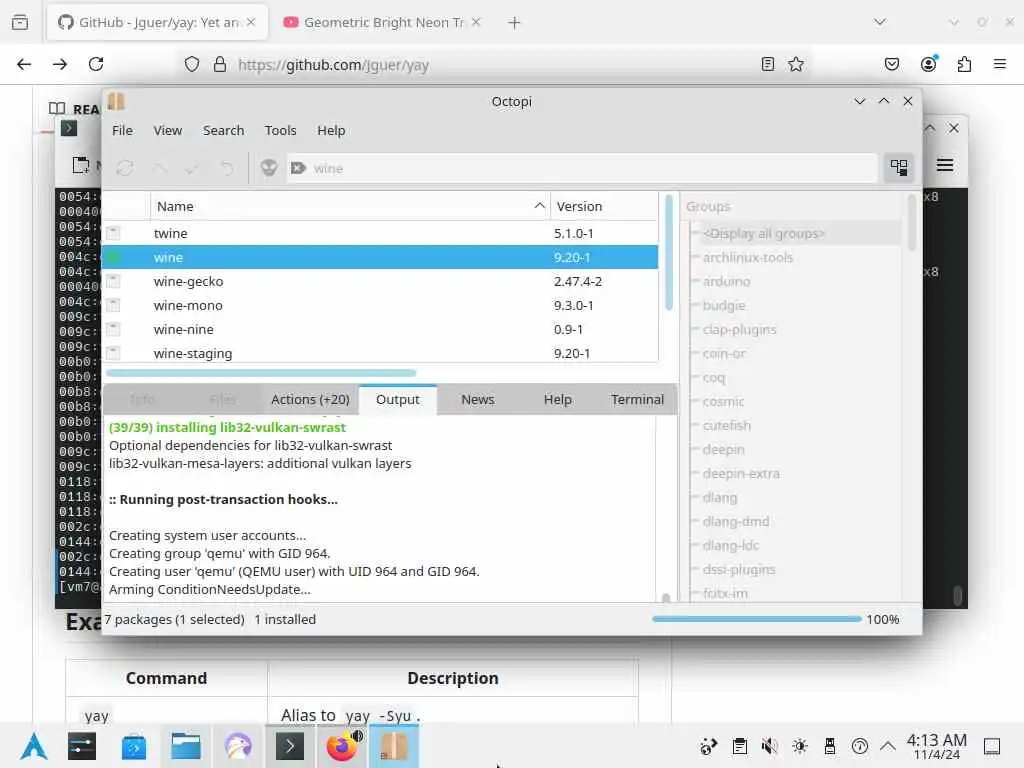Viewport: 1024px width, 768px height.
Task: Click the system upgrade arrow icon in Octopi toolbar
Action: [159, 168]
